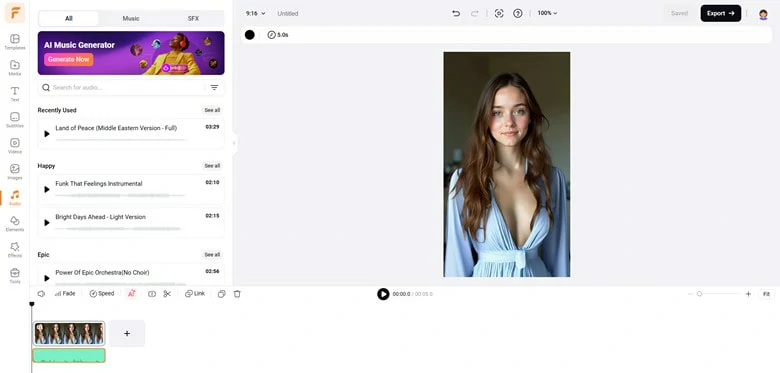
Task: Click the zoom in plus icon on timeline
Action: point(748,294)
